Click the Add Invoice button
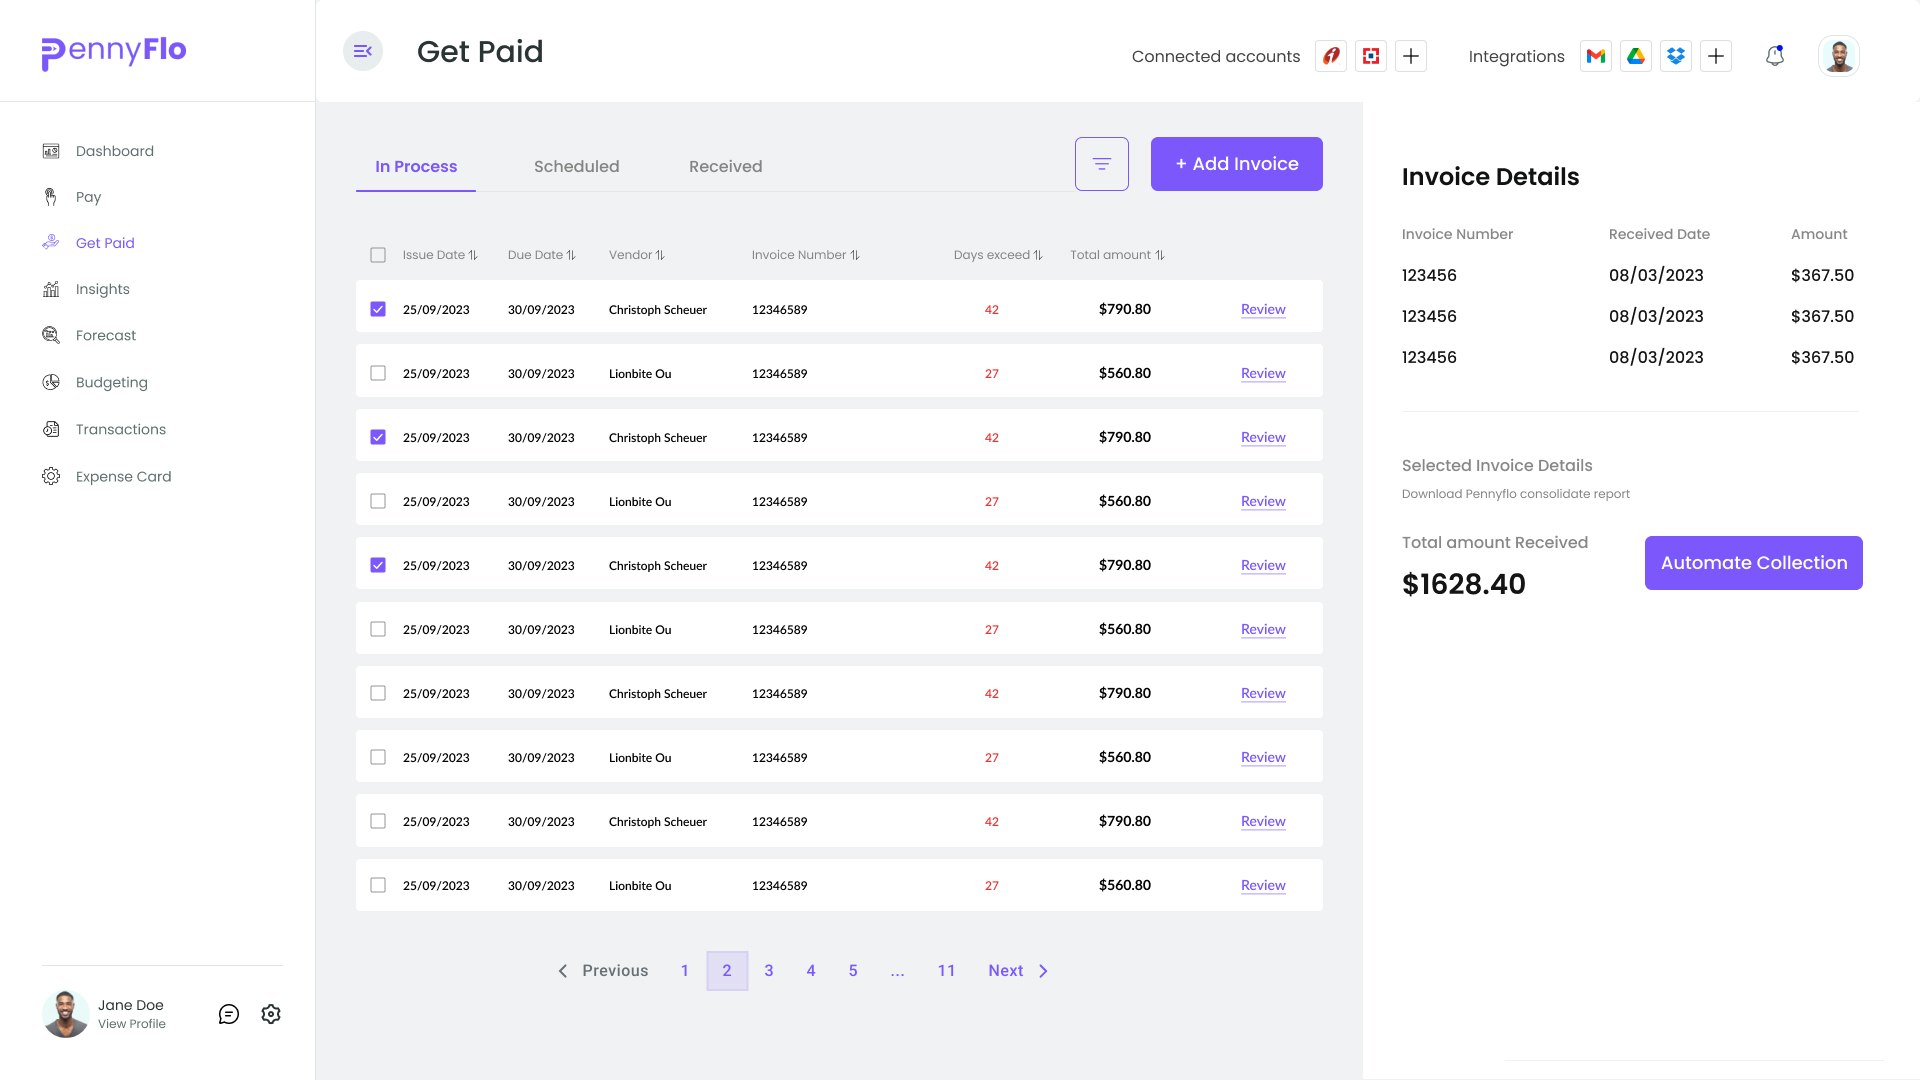Viewport: 1920px width, 1080px height. pos(1236,164)
